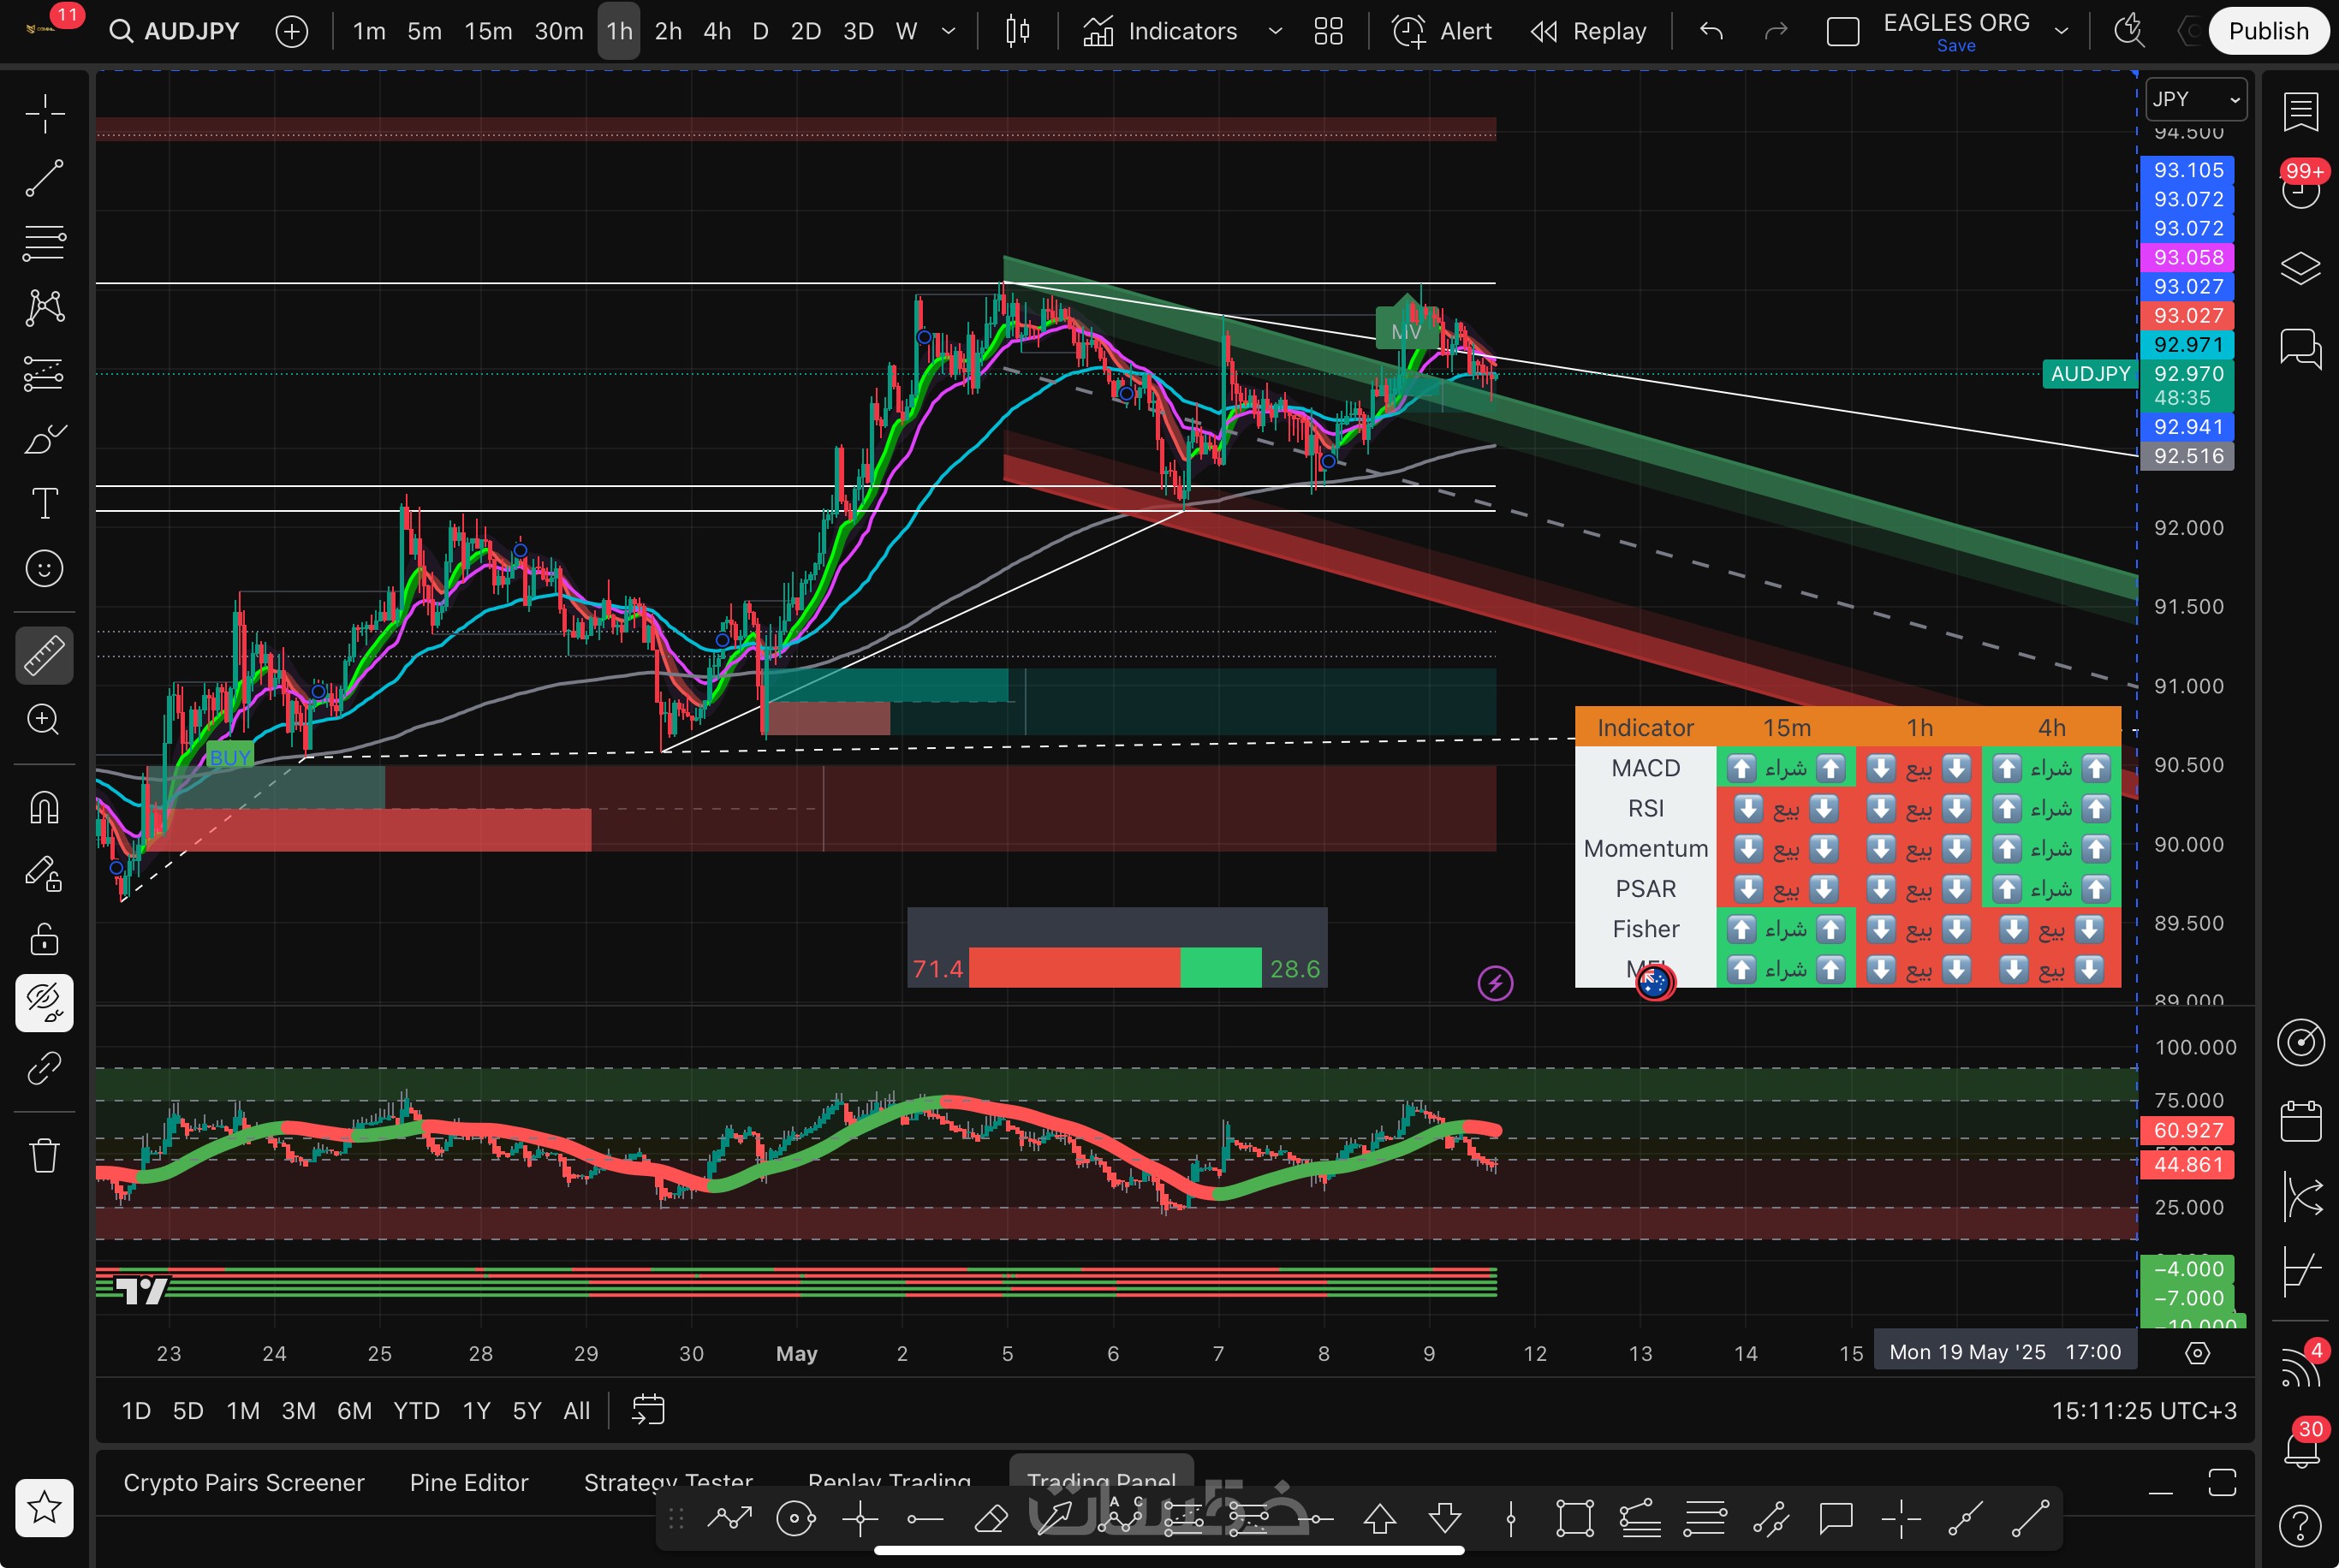Screen dimensions: 2339x1568
Task: Undo the last chart action
Action: pyautogui.click(x=1711, y=31)
